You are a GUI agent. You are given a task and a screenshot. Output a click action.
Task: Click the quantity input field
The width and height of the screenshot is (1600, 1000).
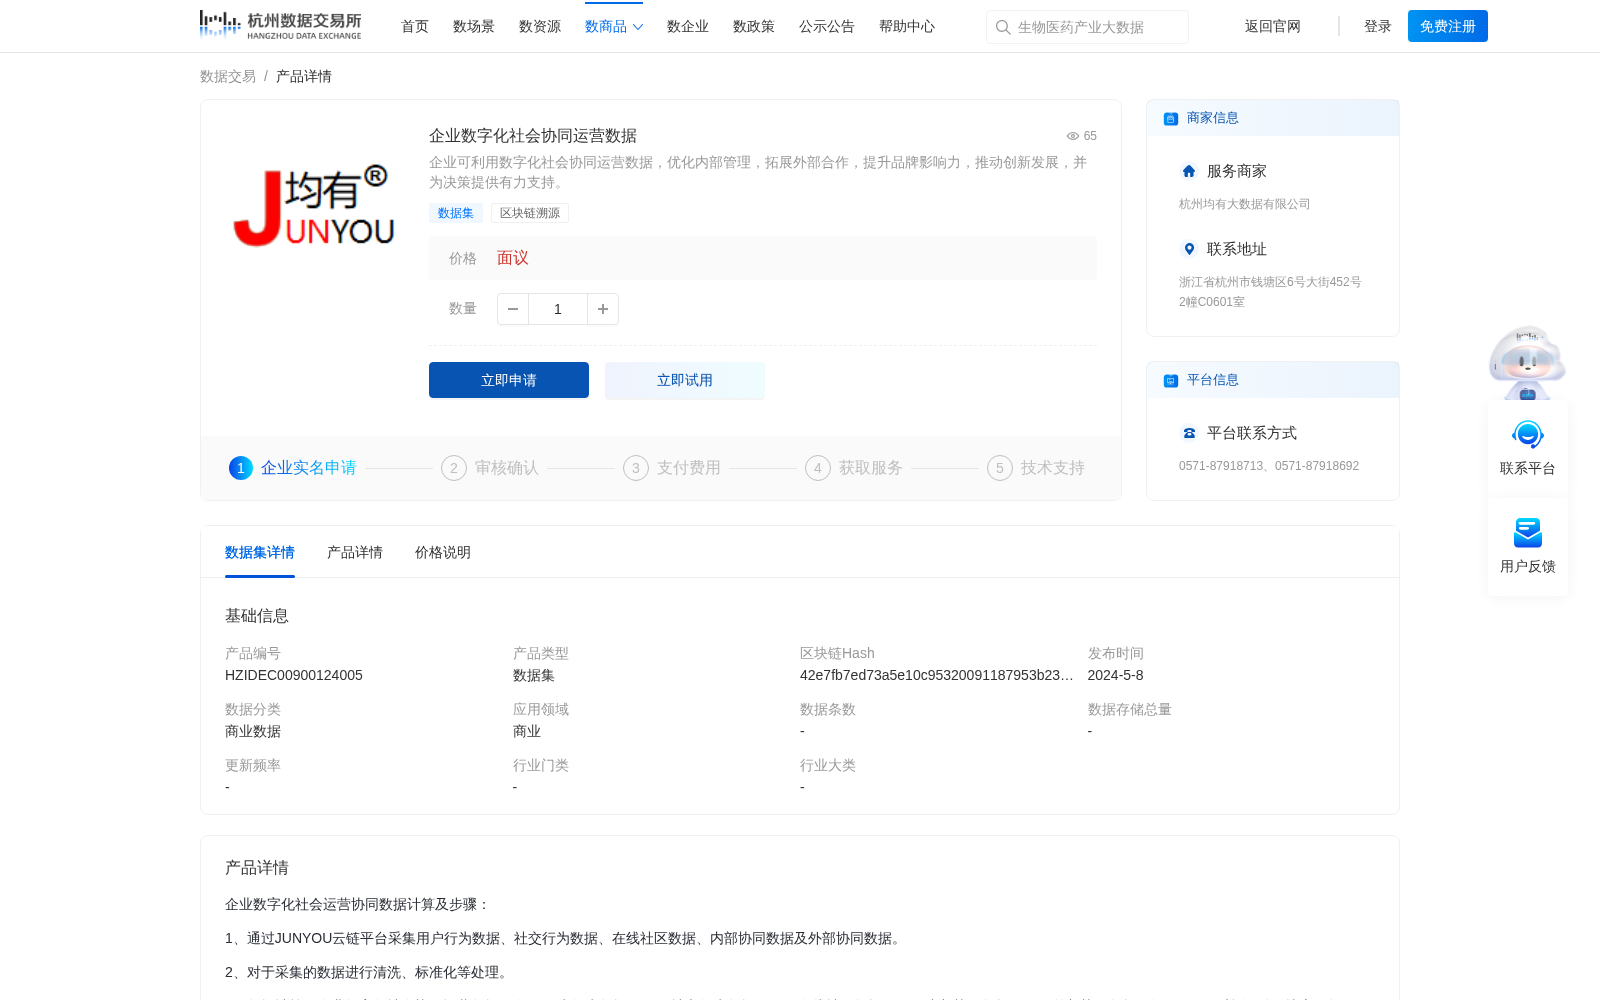(558, 309)
